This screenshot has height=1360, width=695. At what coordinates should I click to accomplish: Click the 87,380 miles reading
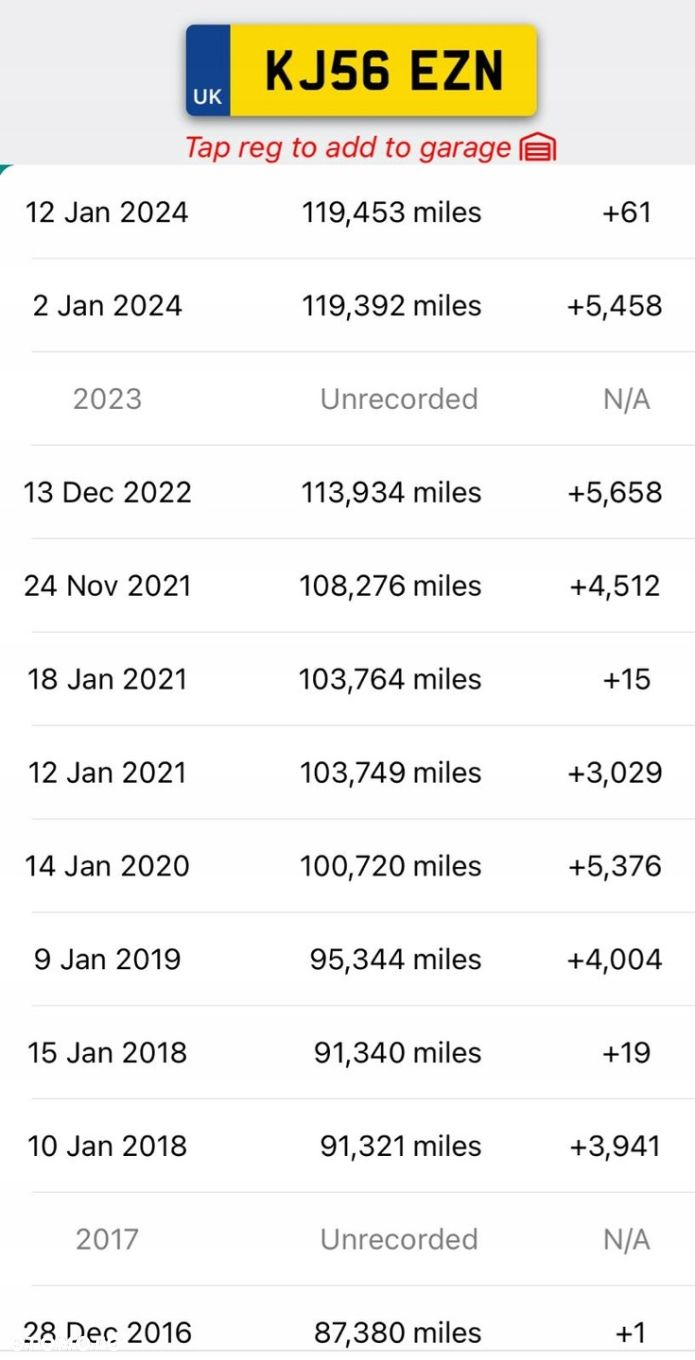(x=397, y=1332)
